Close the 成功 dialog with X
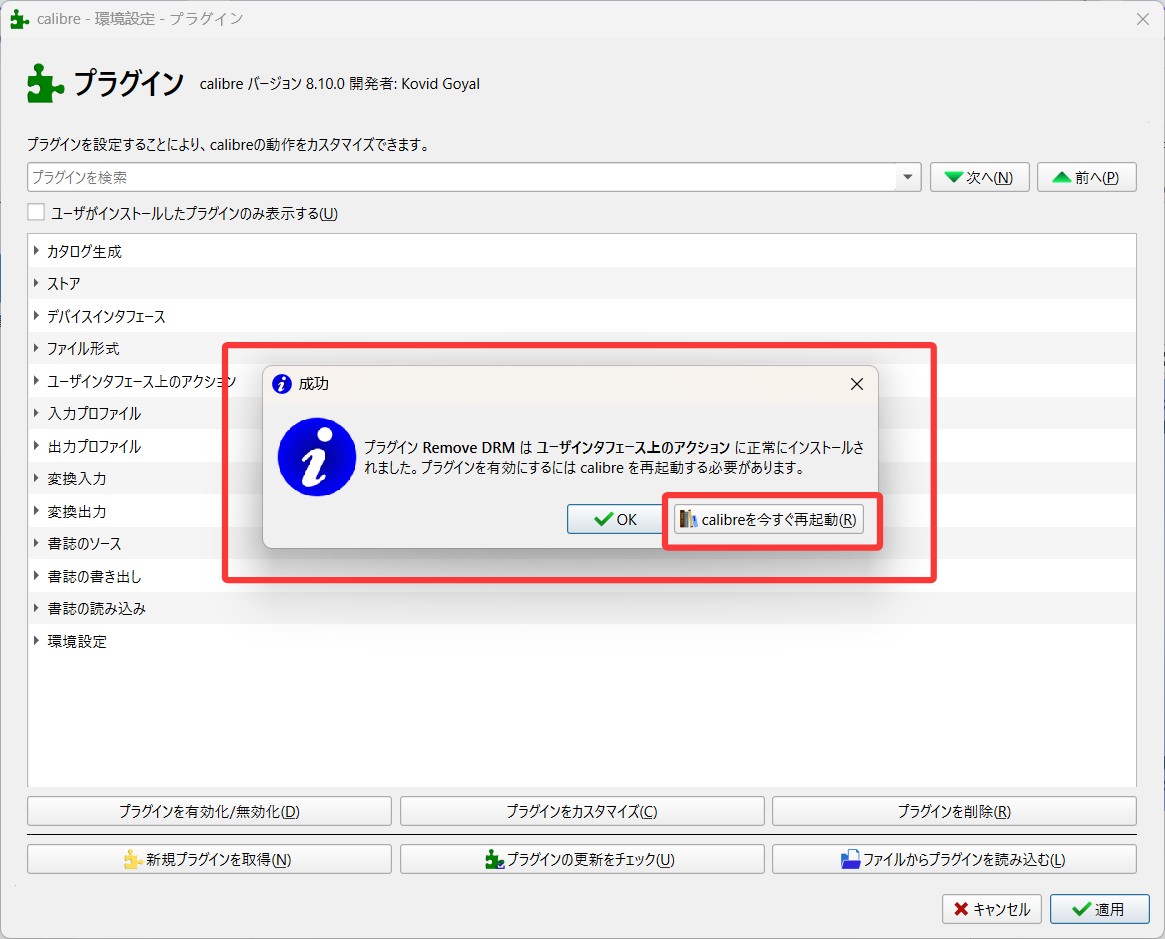This screenshot has height=939, width=1165. point(856,384)
